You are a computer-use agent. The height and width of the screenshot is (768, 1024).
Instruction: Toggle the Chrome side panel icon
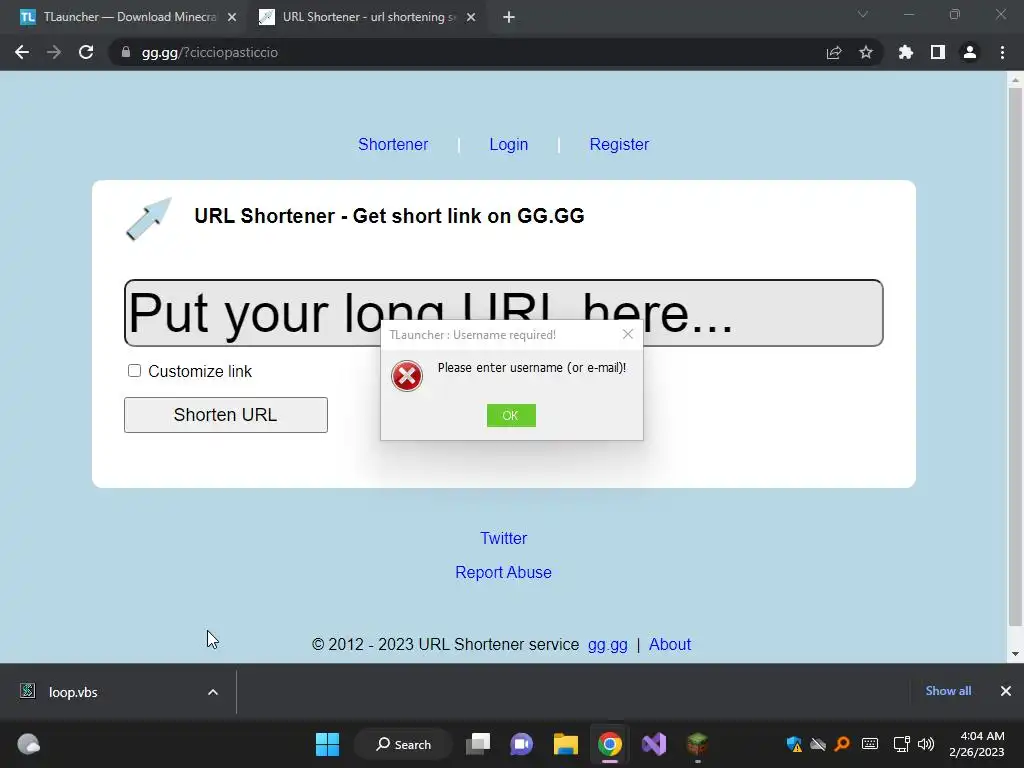coord(938,52)
